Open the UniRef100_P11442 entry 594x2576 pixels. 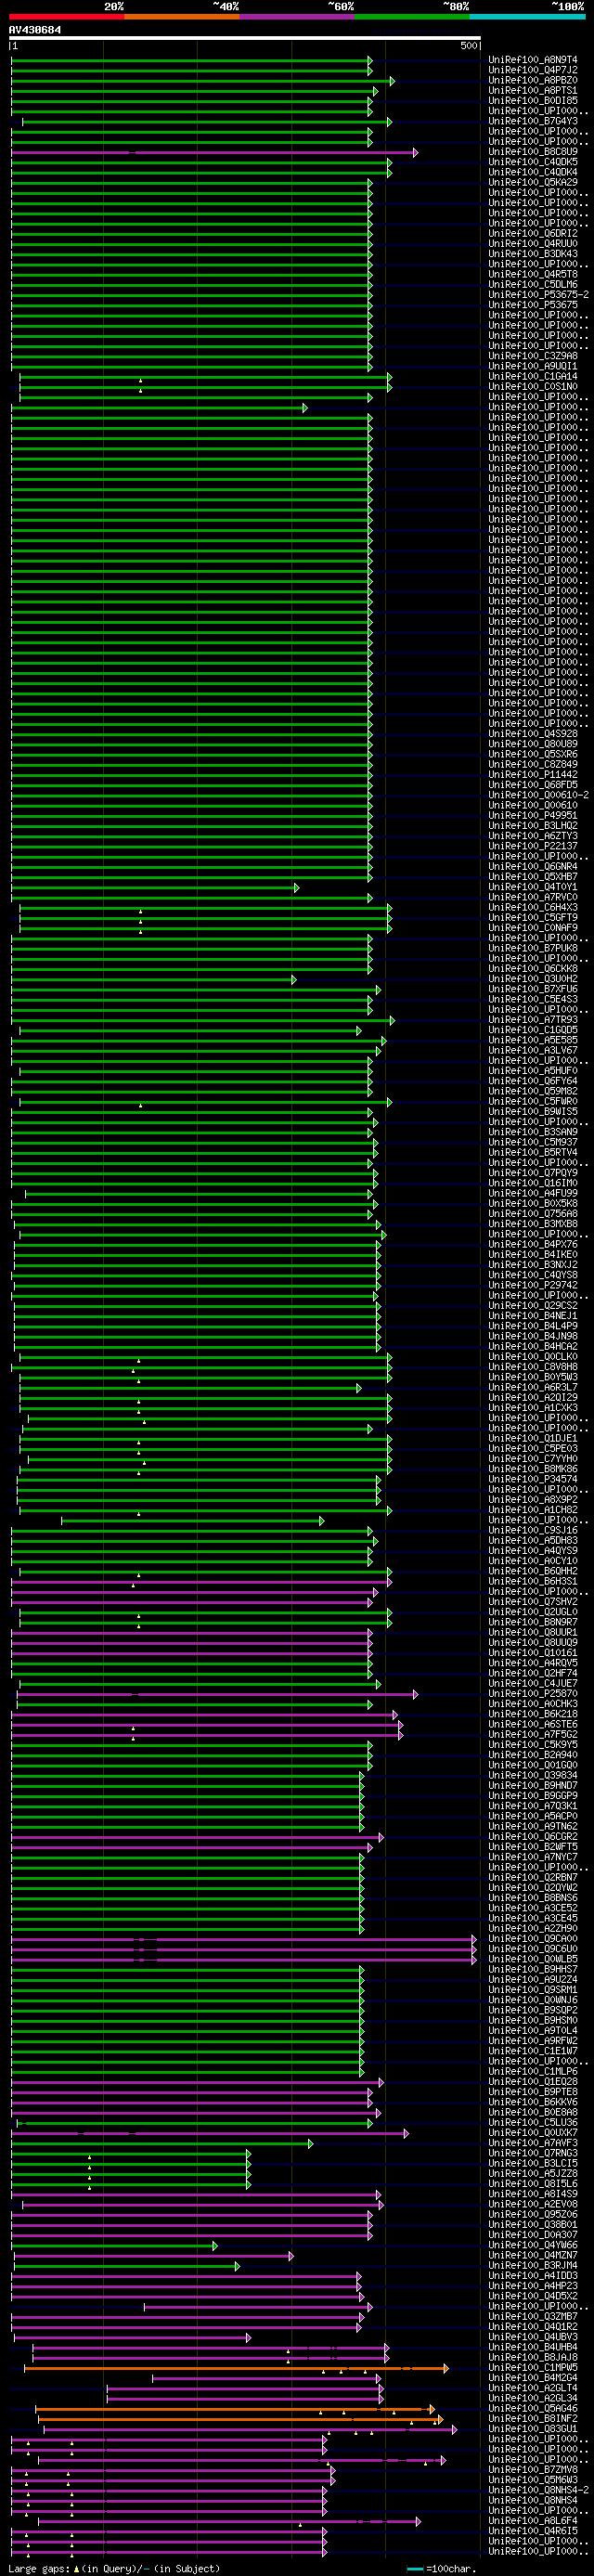(533, 774)
